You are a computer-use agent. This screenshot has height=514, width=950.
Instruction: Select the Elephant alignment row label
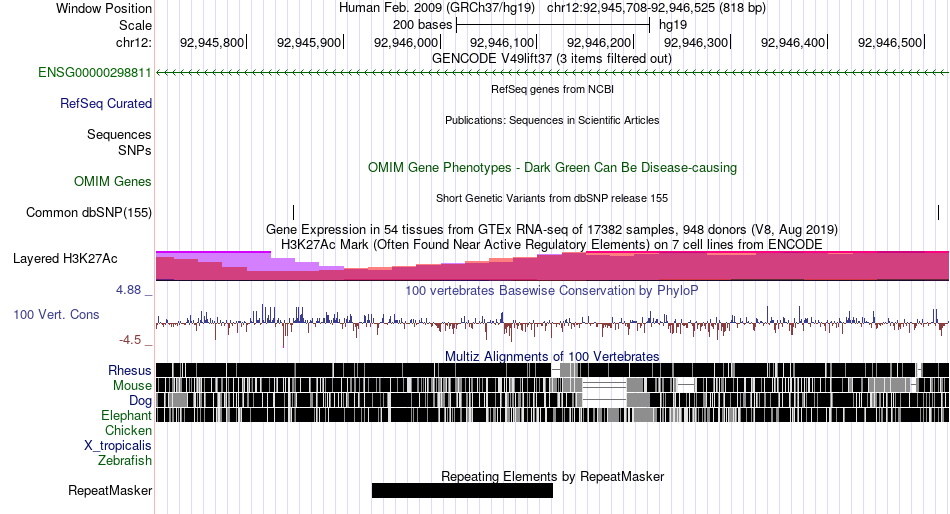[x=126, y=415]
